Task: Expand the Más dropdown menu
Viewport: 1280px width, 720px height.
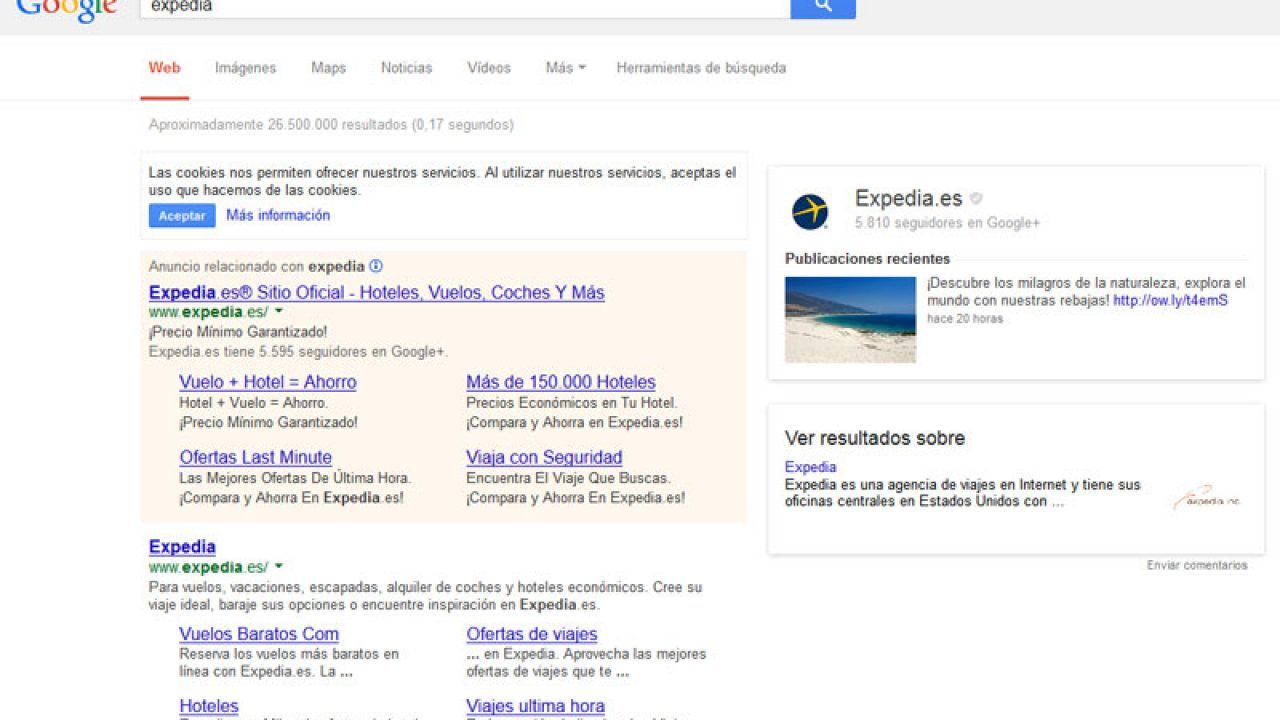Action: pyautogui.click(x=565, y=68)
